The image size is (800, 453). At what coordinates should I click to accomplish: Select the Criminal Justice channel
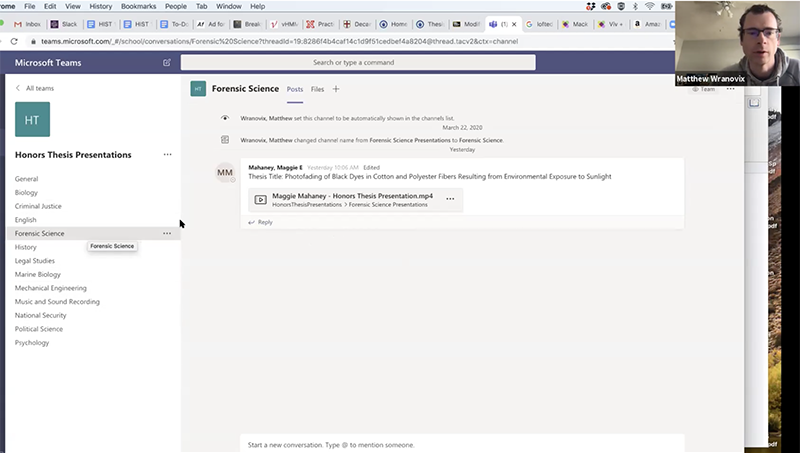(x=40, y=206)
